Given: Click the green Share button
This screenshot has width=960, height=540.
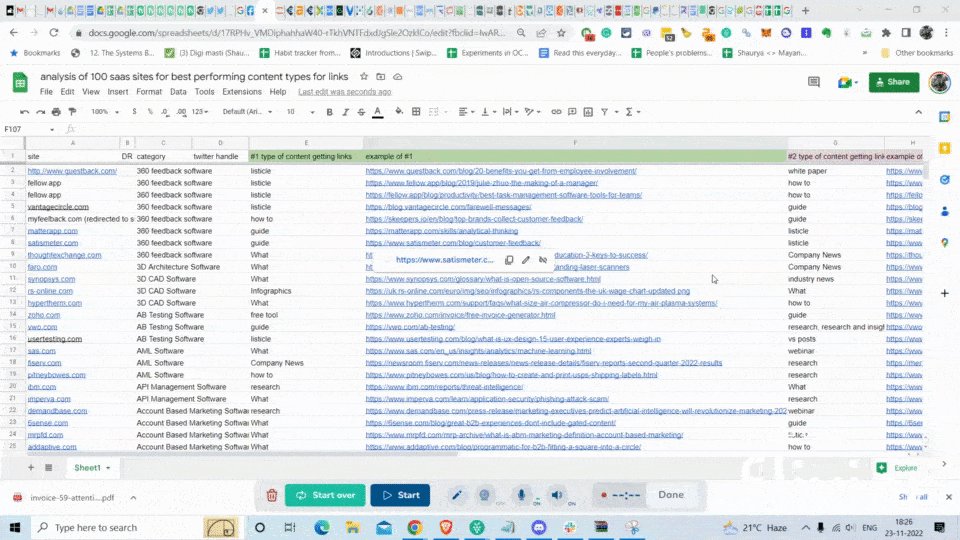Looking at the screenshot, I should [894, 82].
